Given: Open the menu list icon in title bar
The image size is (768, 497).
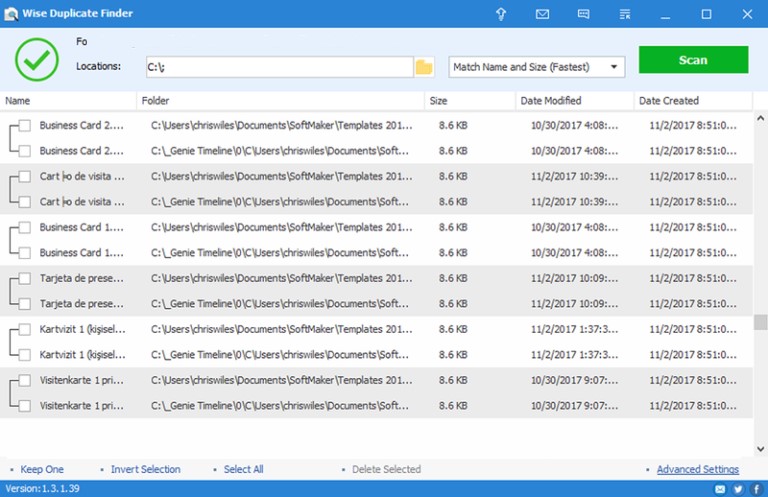Looking at the screenshot, I should (625, 14).
